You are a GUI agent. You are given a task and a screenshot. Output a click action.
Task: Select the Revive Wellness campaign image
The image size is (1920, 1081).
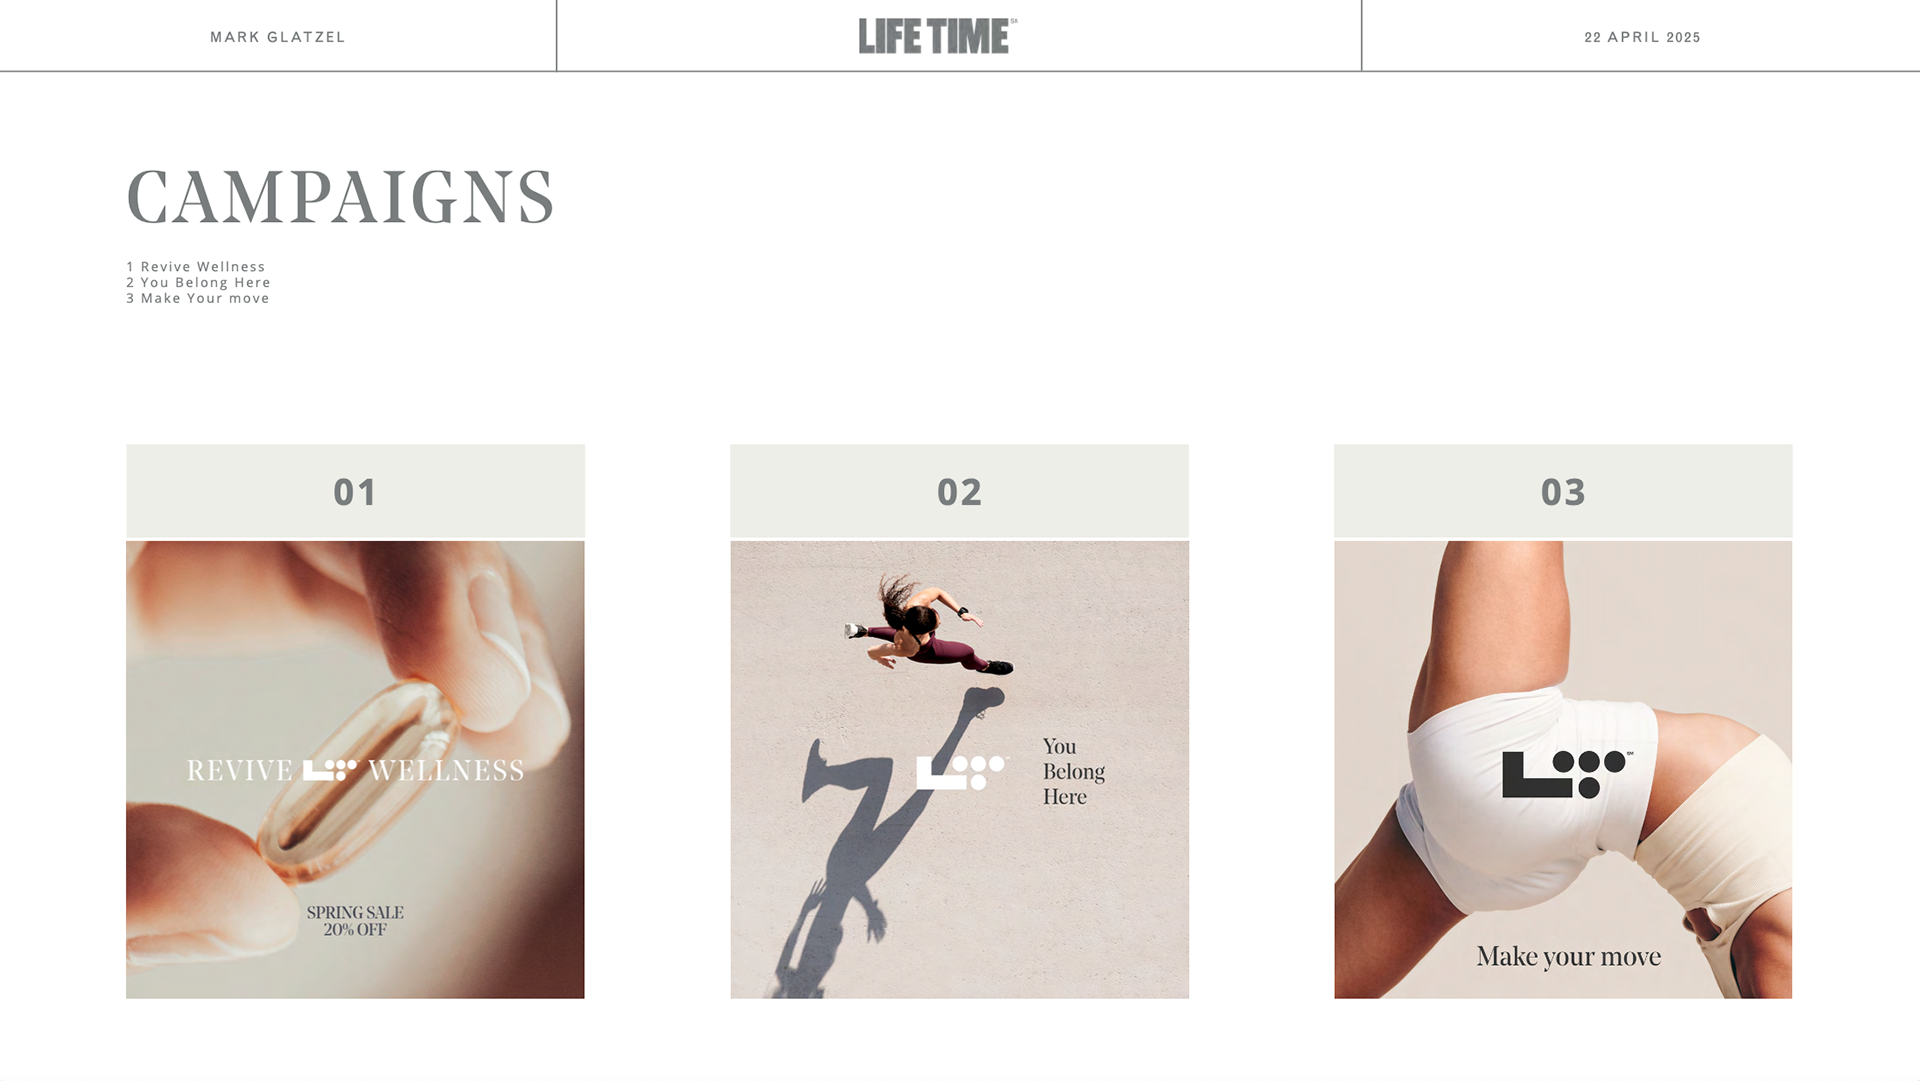355,770
